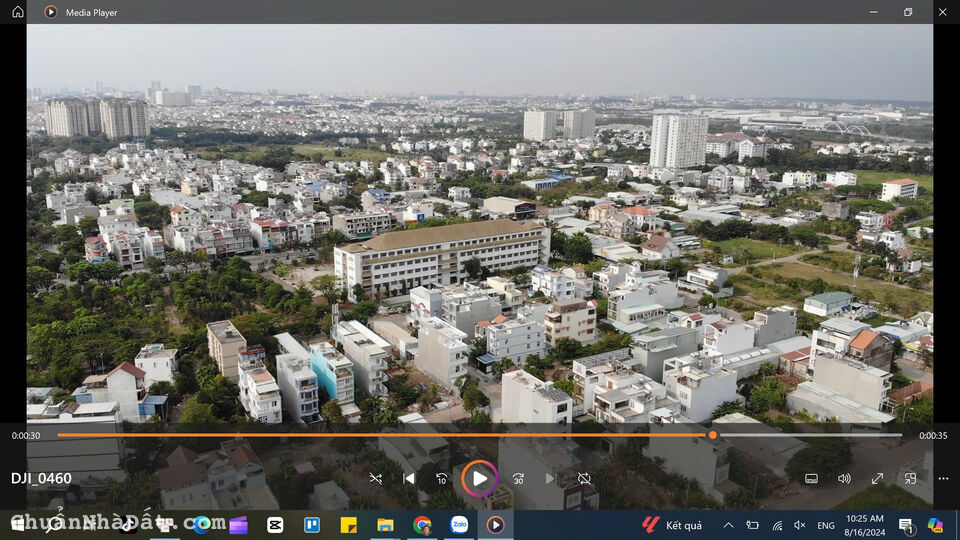Toggle repeat mode
The width and height of the screenshot is (960, 540).
point(584,479)
